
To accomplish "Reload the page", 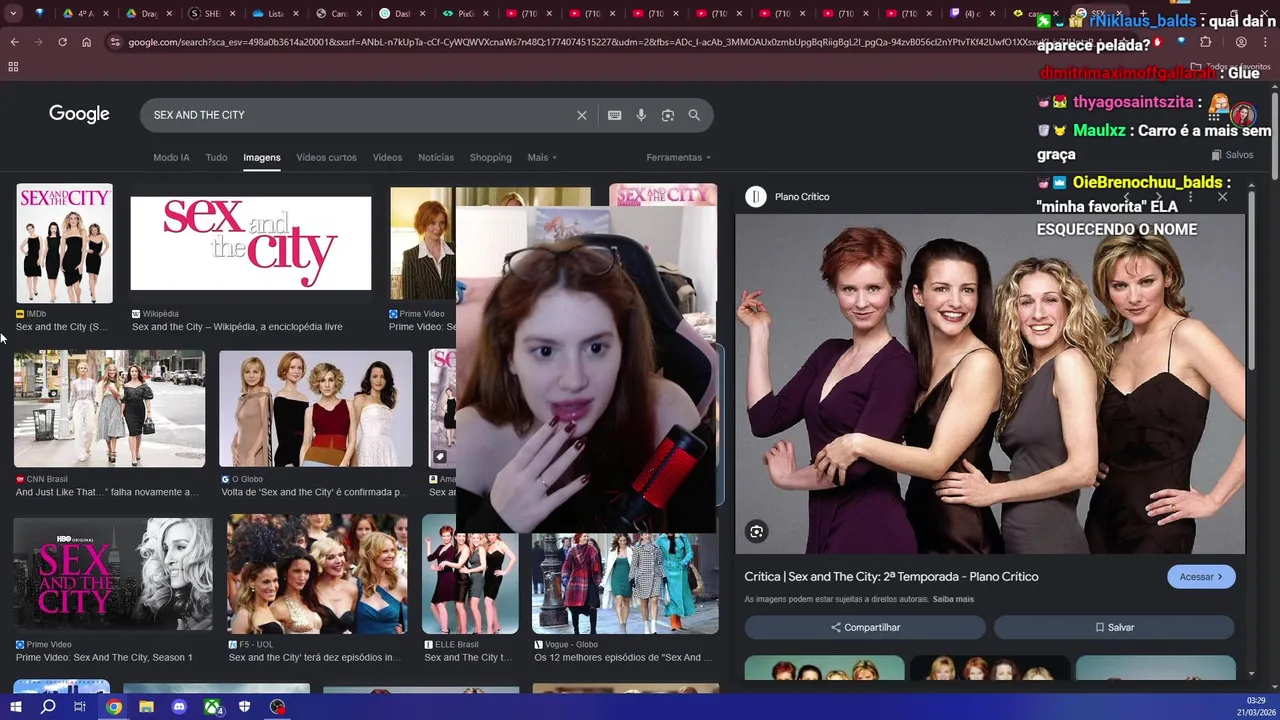I will click(62, 42).
